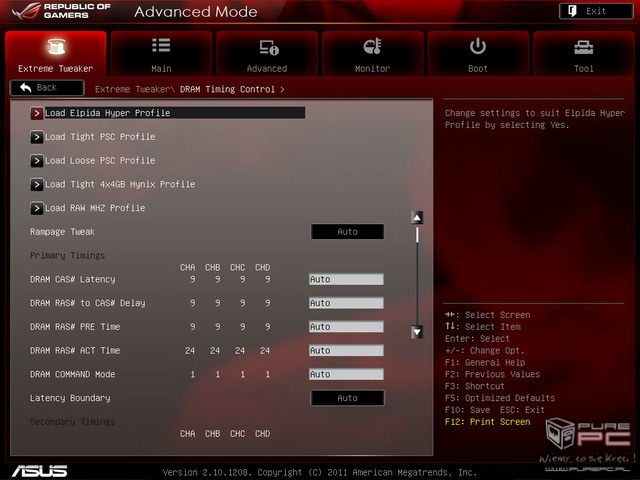Switch to the Main tab
This screenshot has height=480, width=640.
coord(161,53)
